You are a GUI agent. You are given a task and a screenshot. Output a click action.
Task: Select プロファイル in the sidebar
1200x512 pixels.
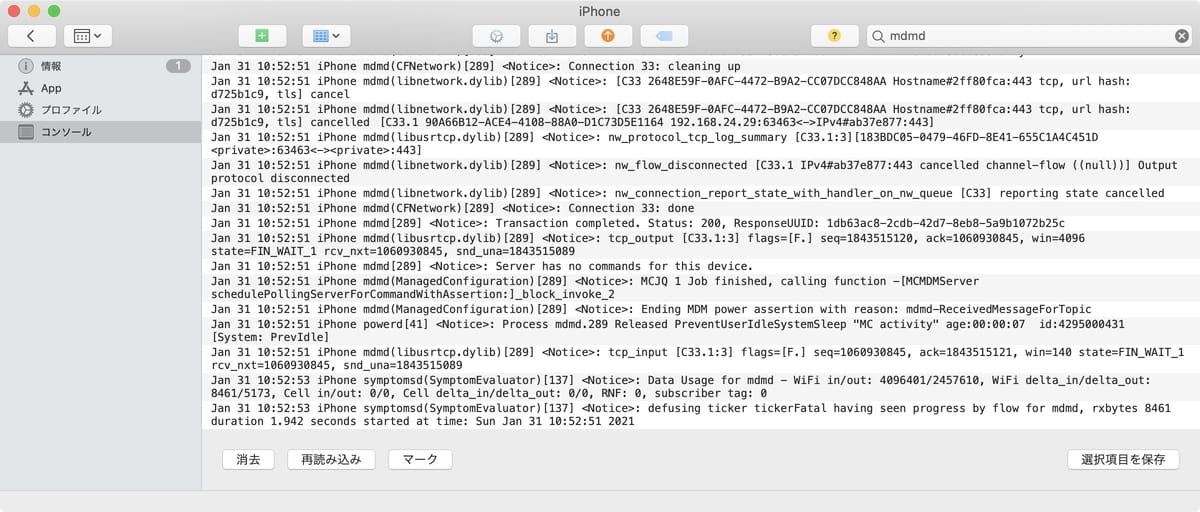(100, 110)
